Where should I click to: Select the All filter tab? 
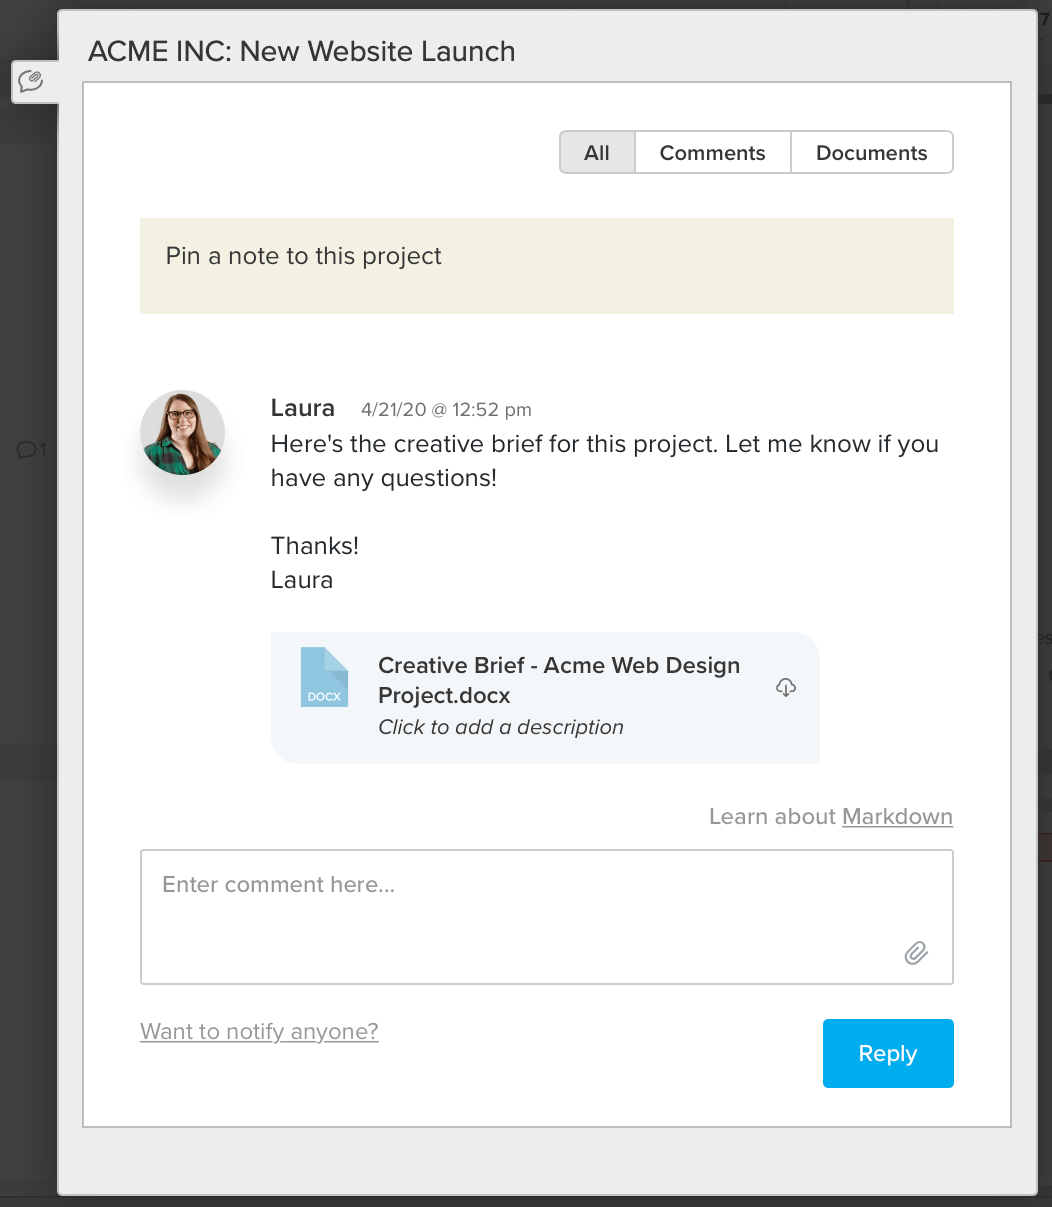[x=596, y=152]
